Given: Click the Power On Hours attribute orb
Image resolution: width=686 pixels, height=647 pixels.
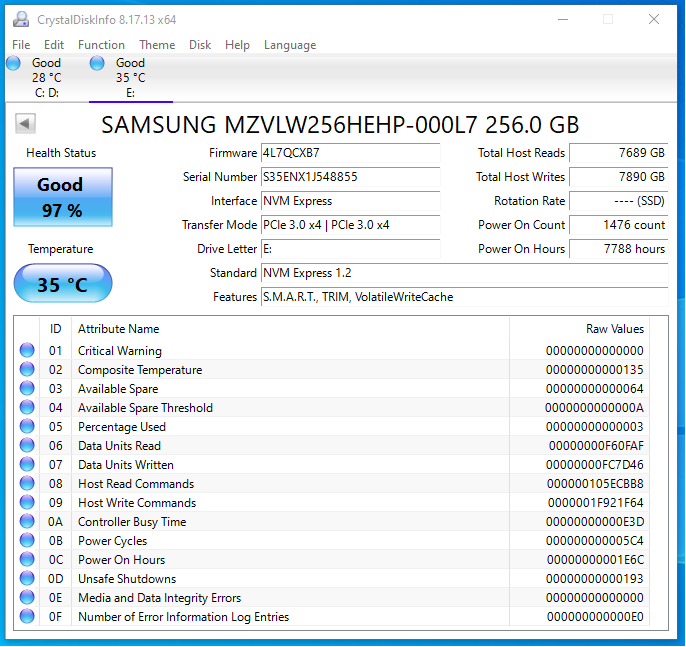Looking at the screenshot, I should [27, 560].
